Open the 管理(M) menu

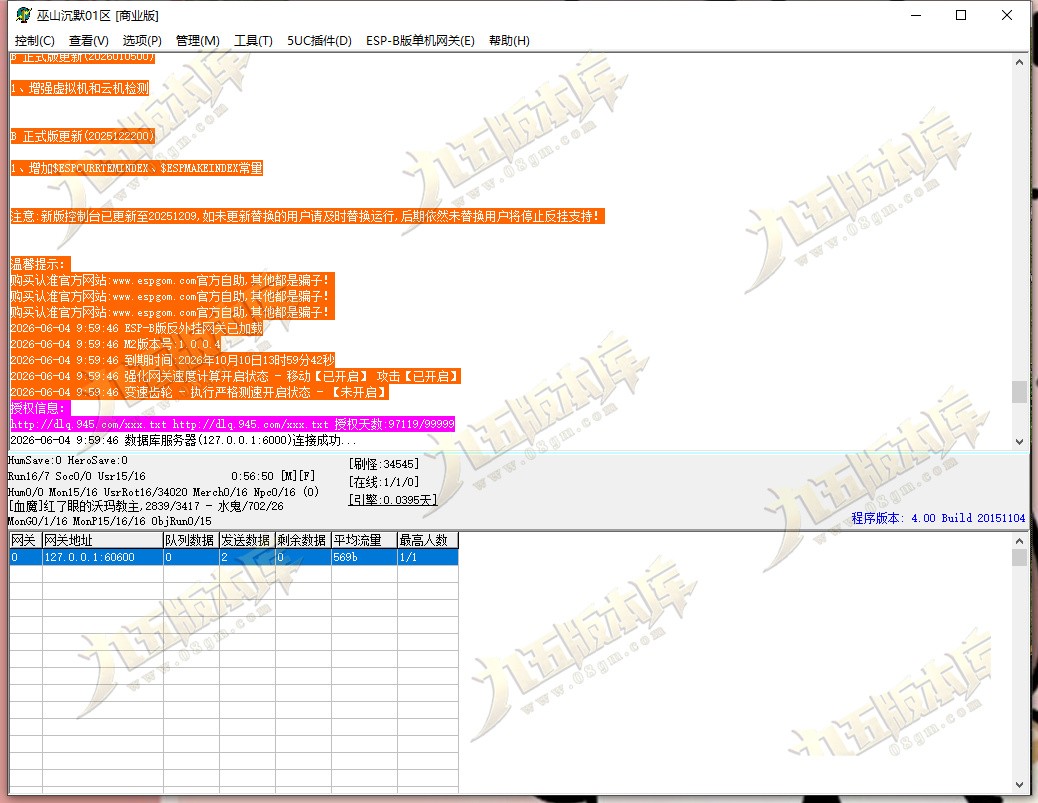[197, 40]
